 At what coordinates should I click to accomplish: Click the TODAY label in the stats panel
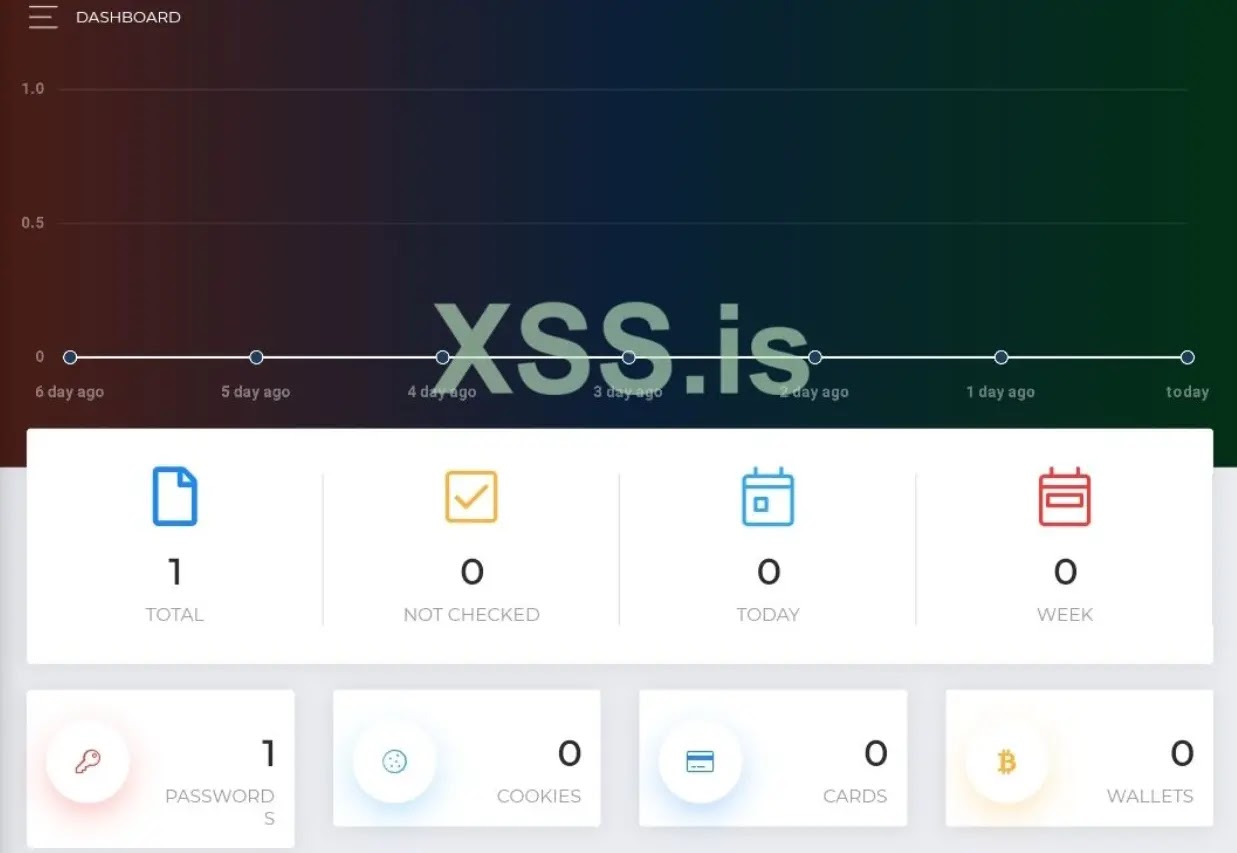click(x=768, y=615)
